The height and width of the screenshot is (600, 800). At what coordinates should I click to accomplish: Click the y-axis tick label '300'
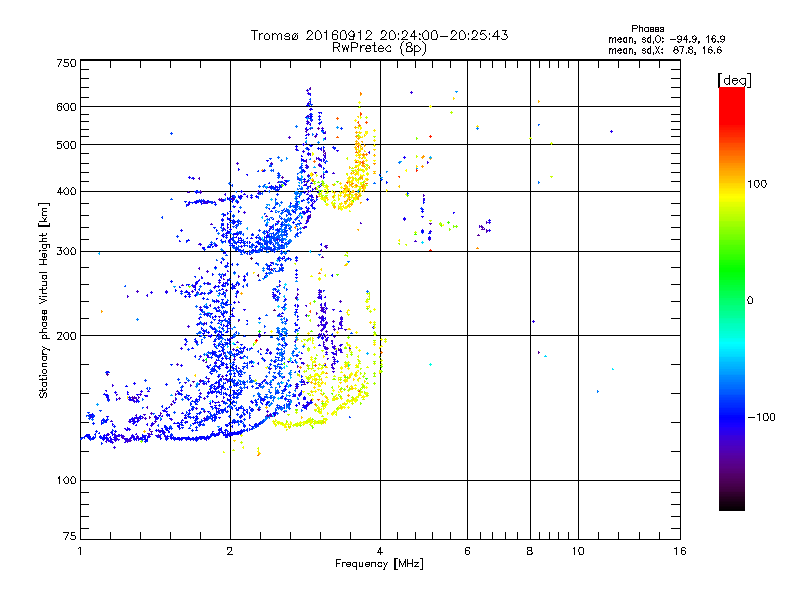[x=66, y=251]
